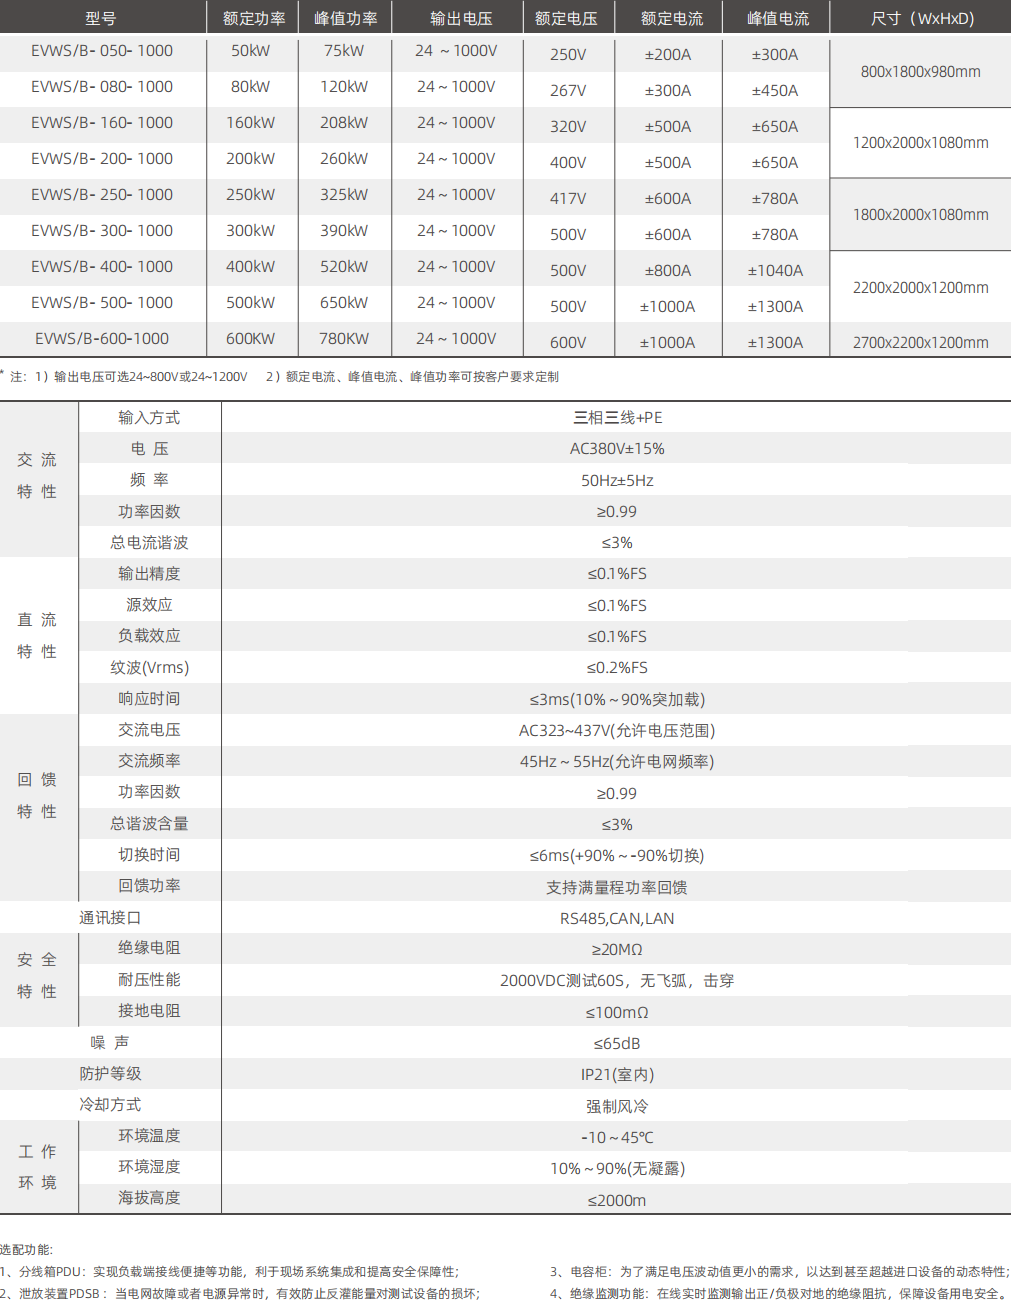Image resolution: width=1011 pixels, height=1309 pixels.
Task: Click the AC380V±15% voltage value
Action: click(x=617, y=449)
